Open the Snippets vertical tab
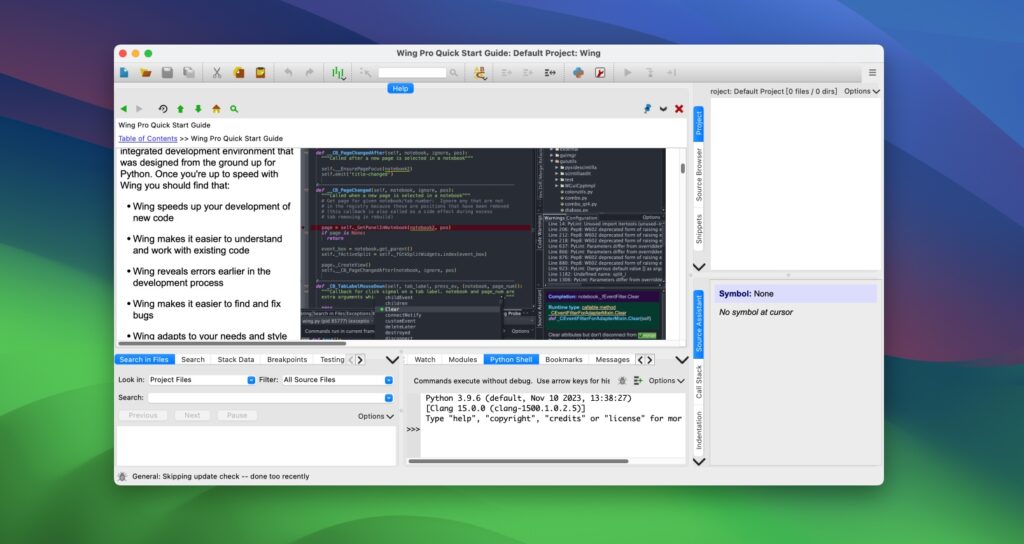 [x=699, y=229]
